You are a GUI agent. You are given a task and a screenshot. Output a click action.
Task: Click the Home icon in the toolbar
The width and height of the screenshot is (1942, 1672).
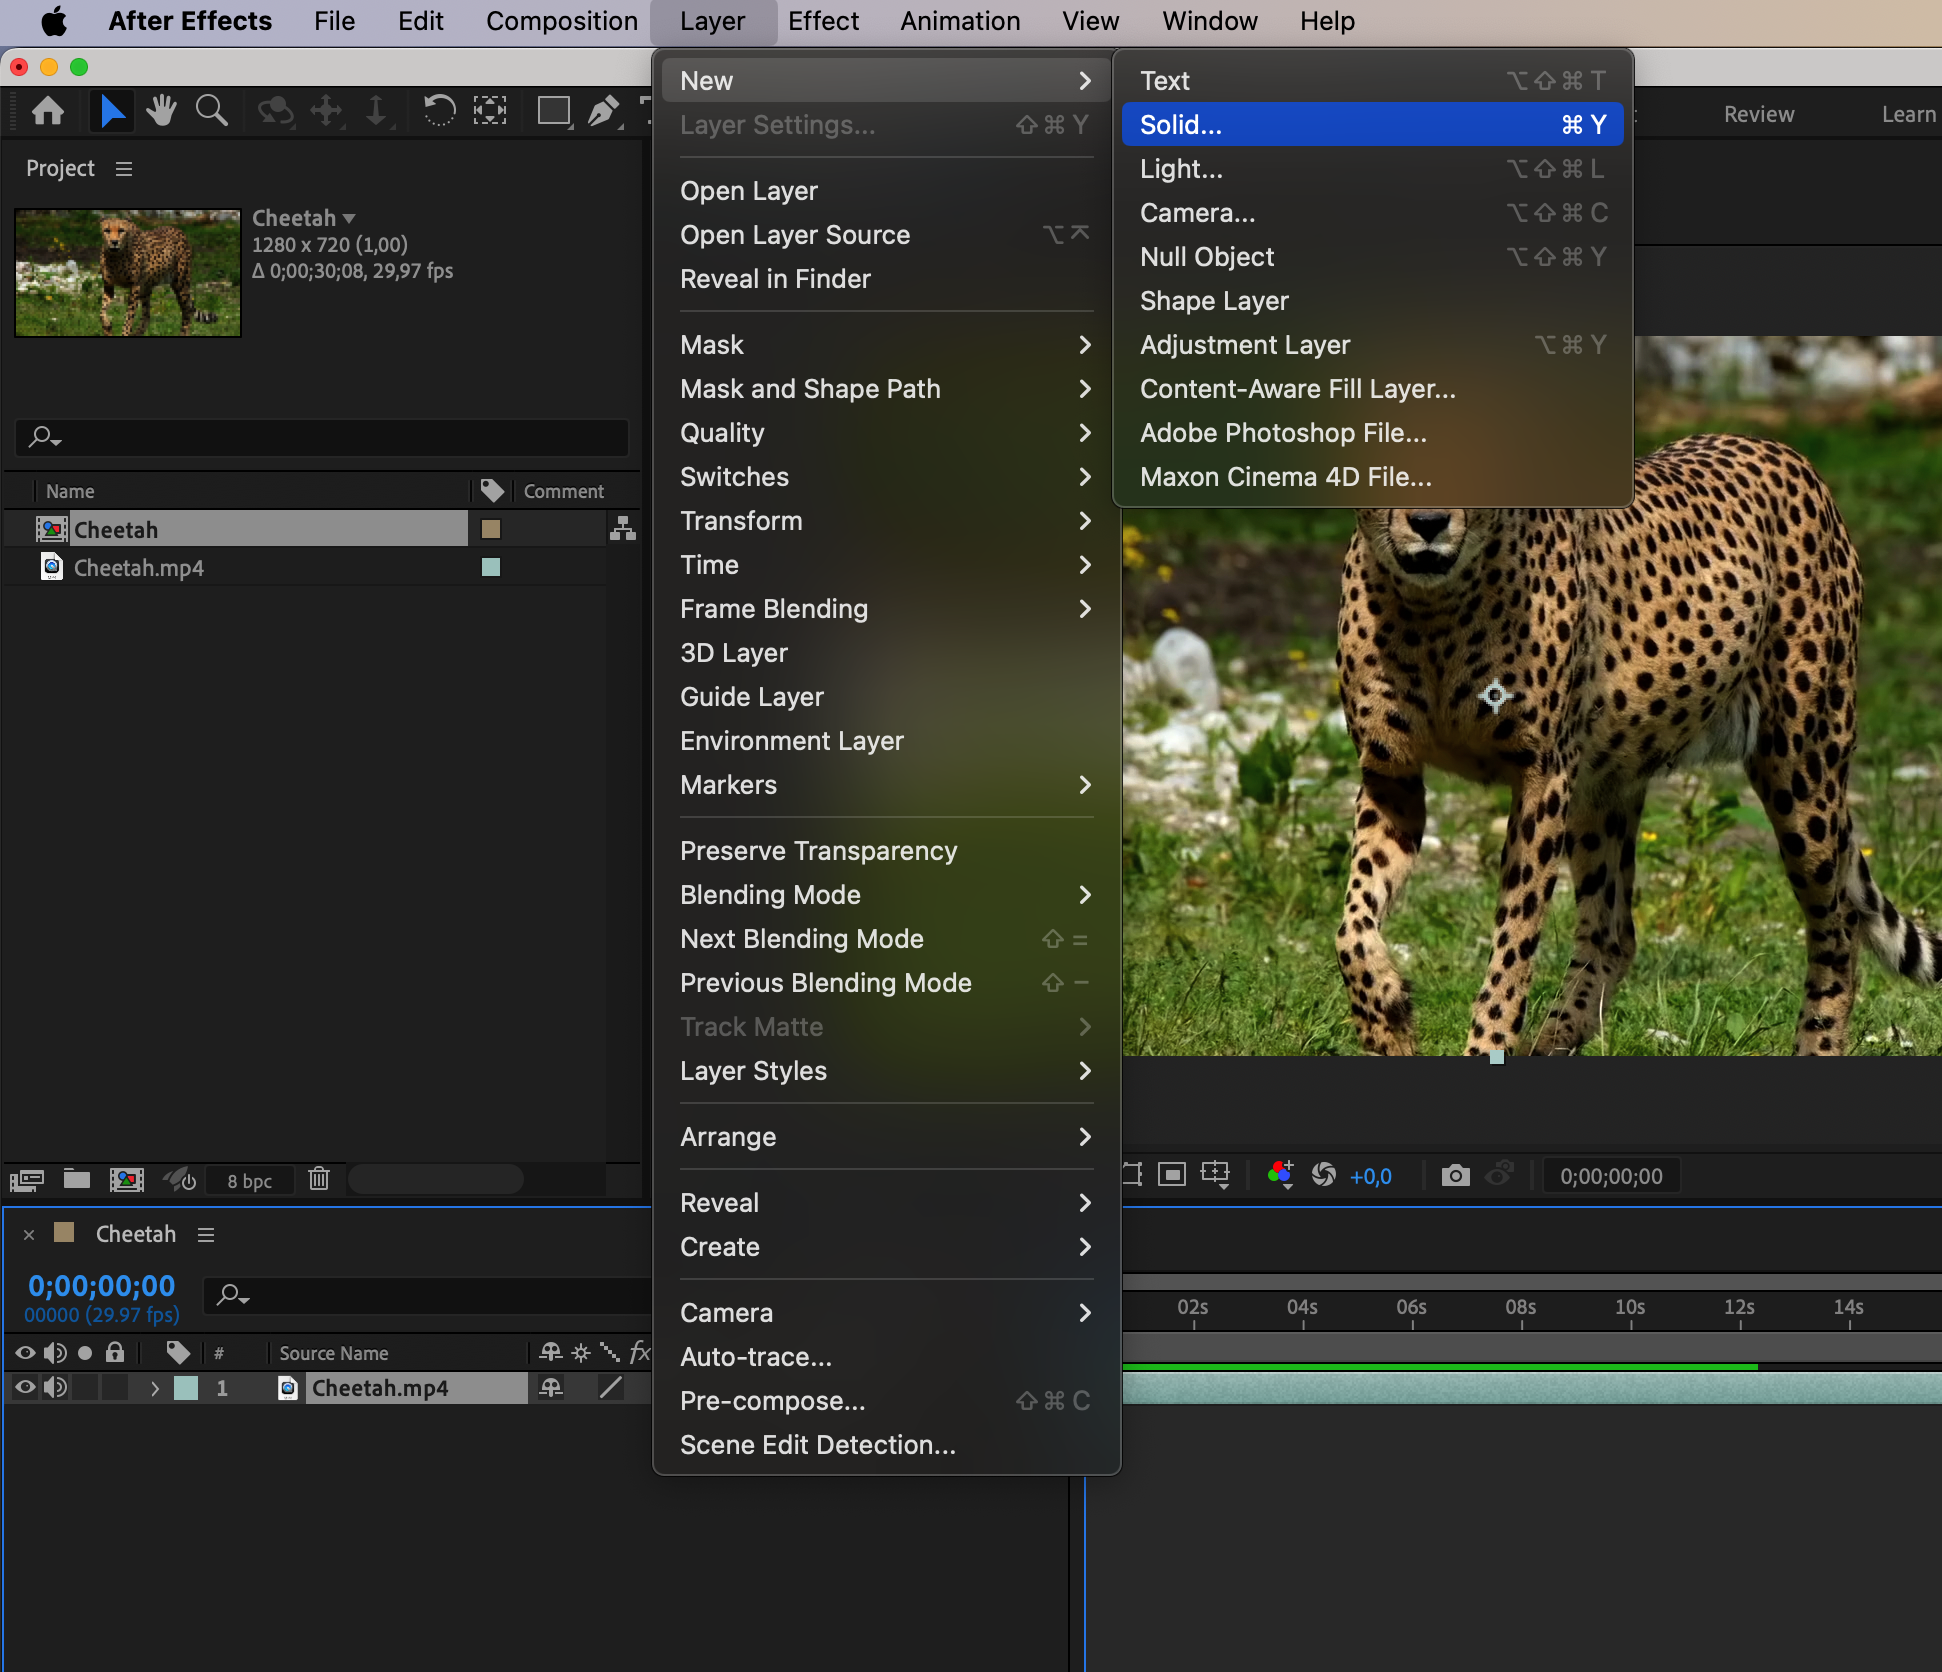48,110
